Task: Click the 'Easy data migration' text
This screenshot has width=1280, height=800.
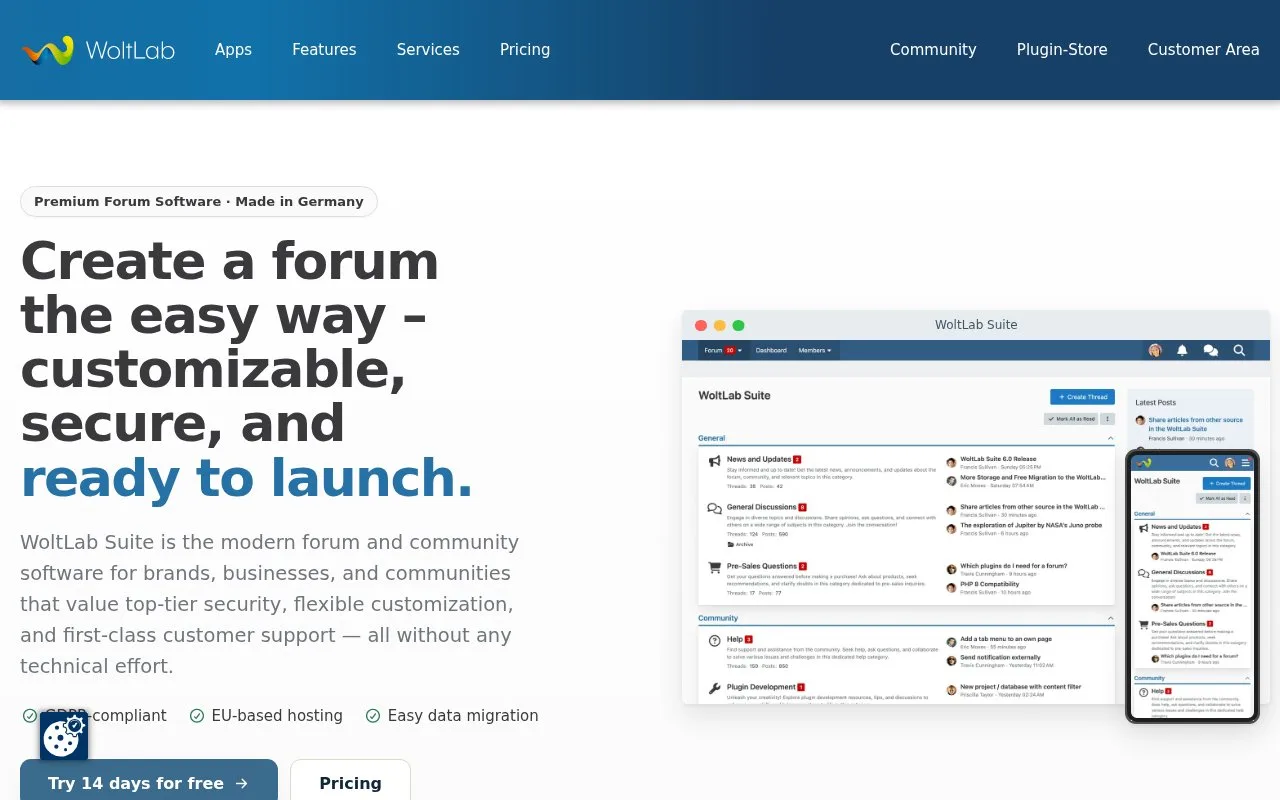Action: [463, 716]
